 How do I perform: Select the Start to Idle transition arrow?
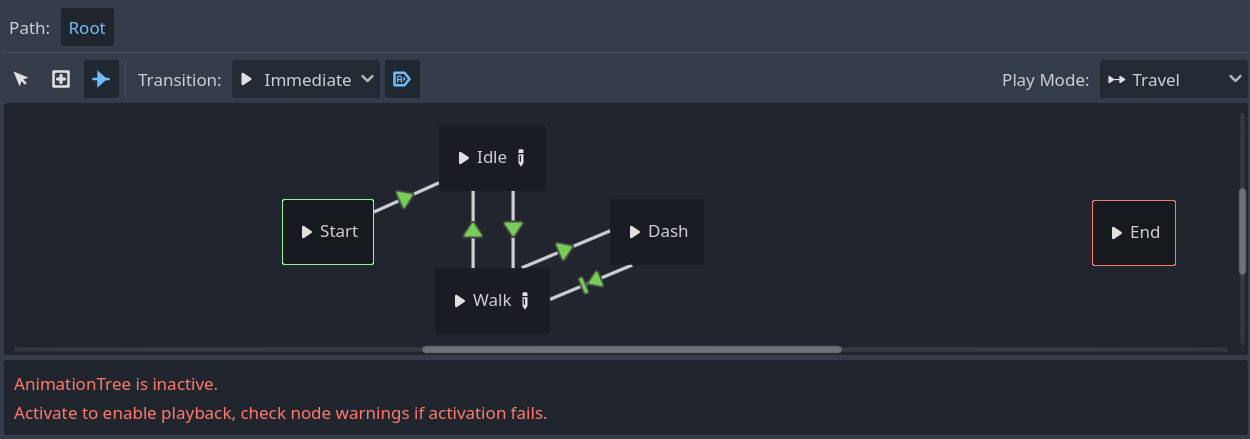click(x=404, y=199)
